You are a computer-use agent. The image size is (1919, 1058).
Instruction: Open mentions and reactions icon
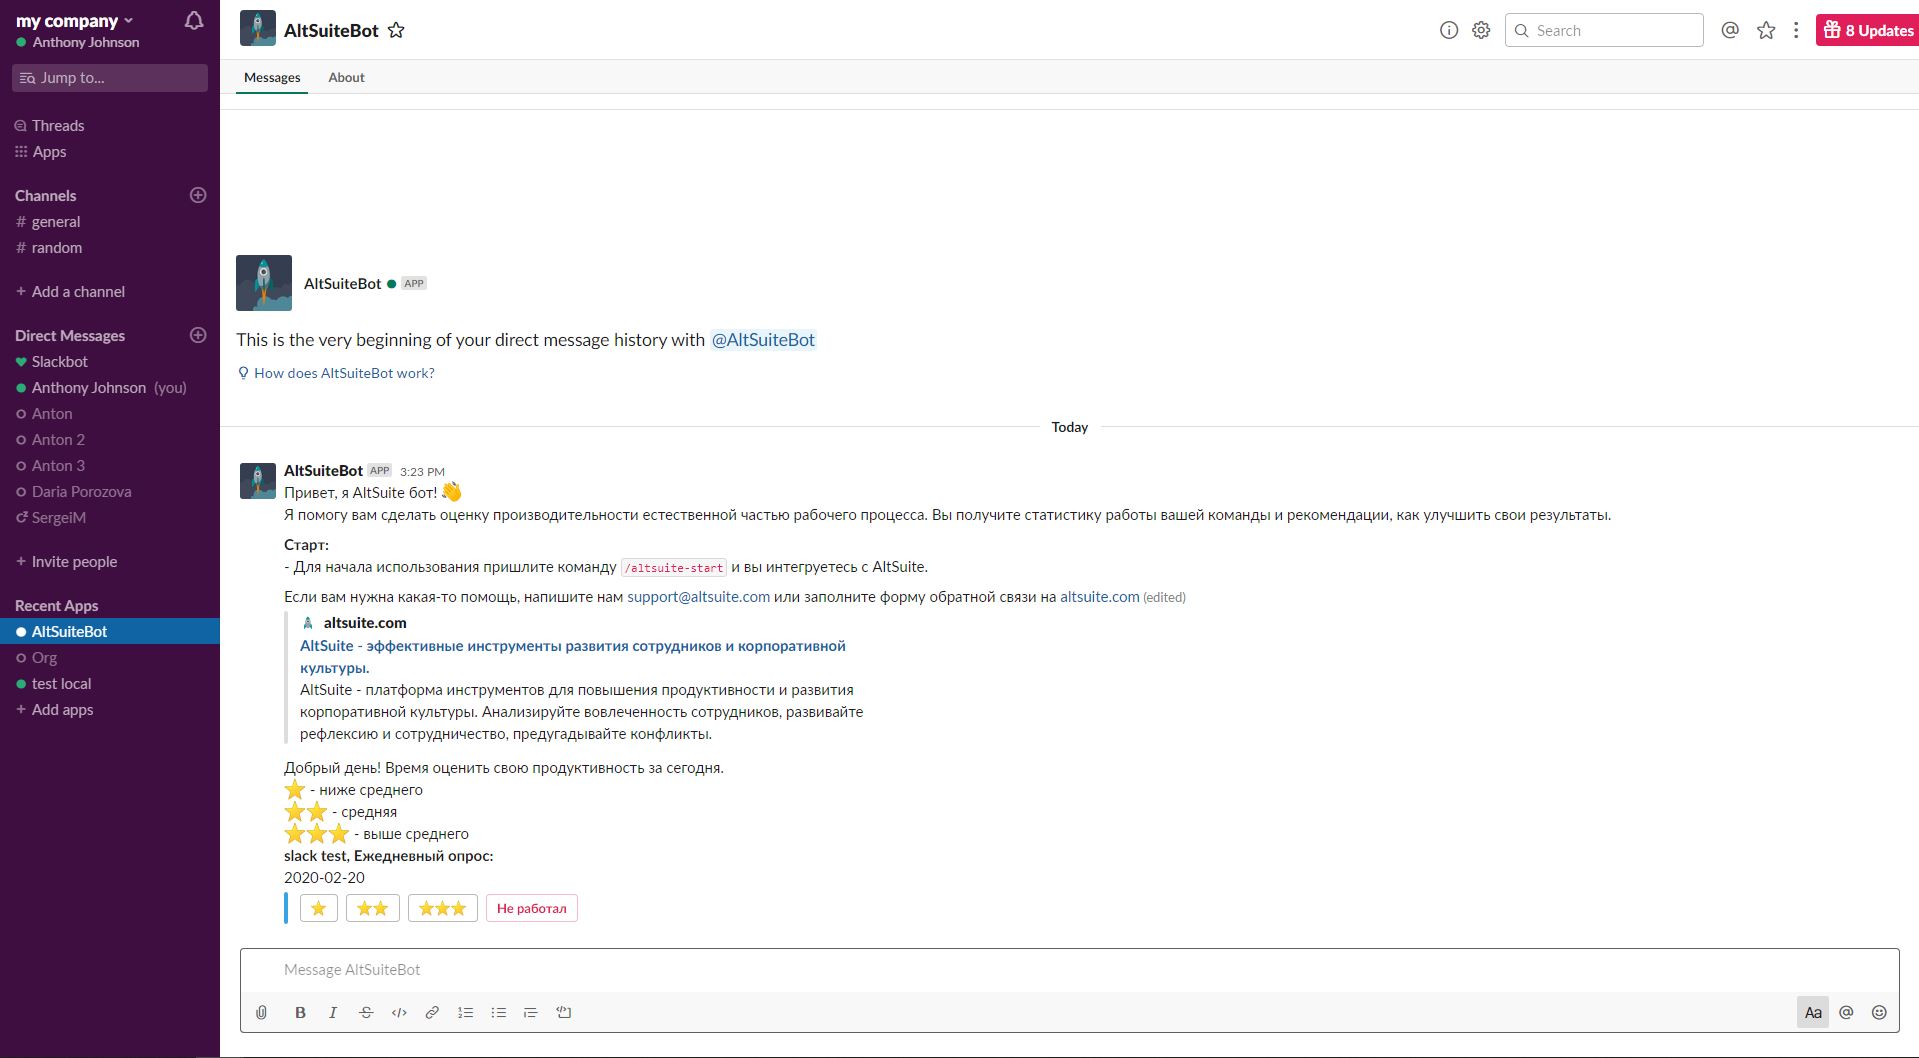pyautogui.click(x=1730, y=30)
